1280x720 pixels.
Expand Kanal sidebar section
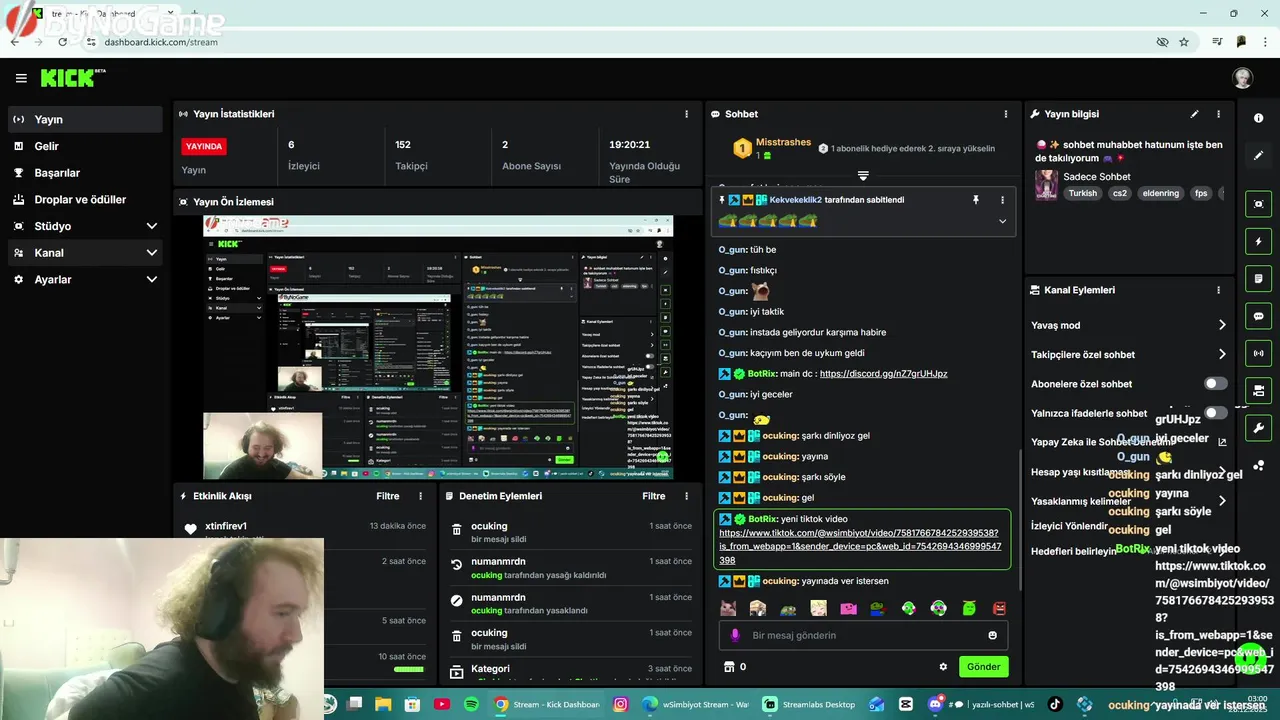click(x=85, y=253)
